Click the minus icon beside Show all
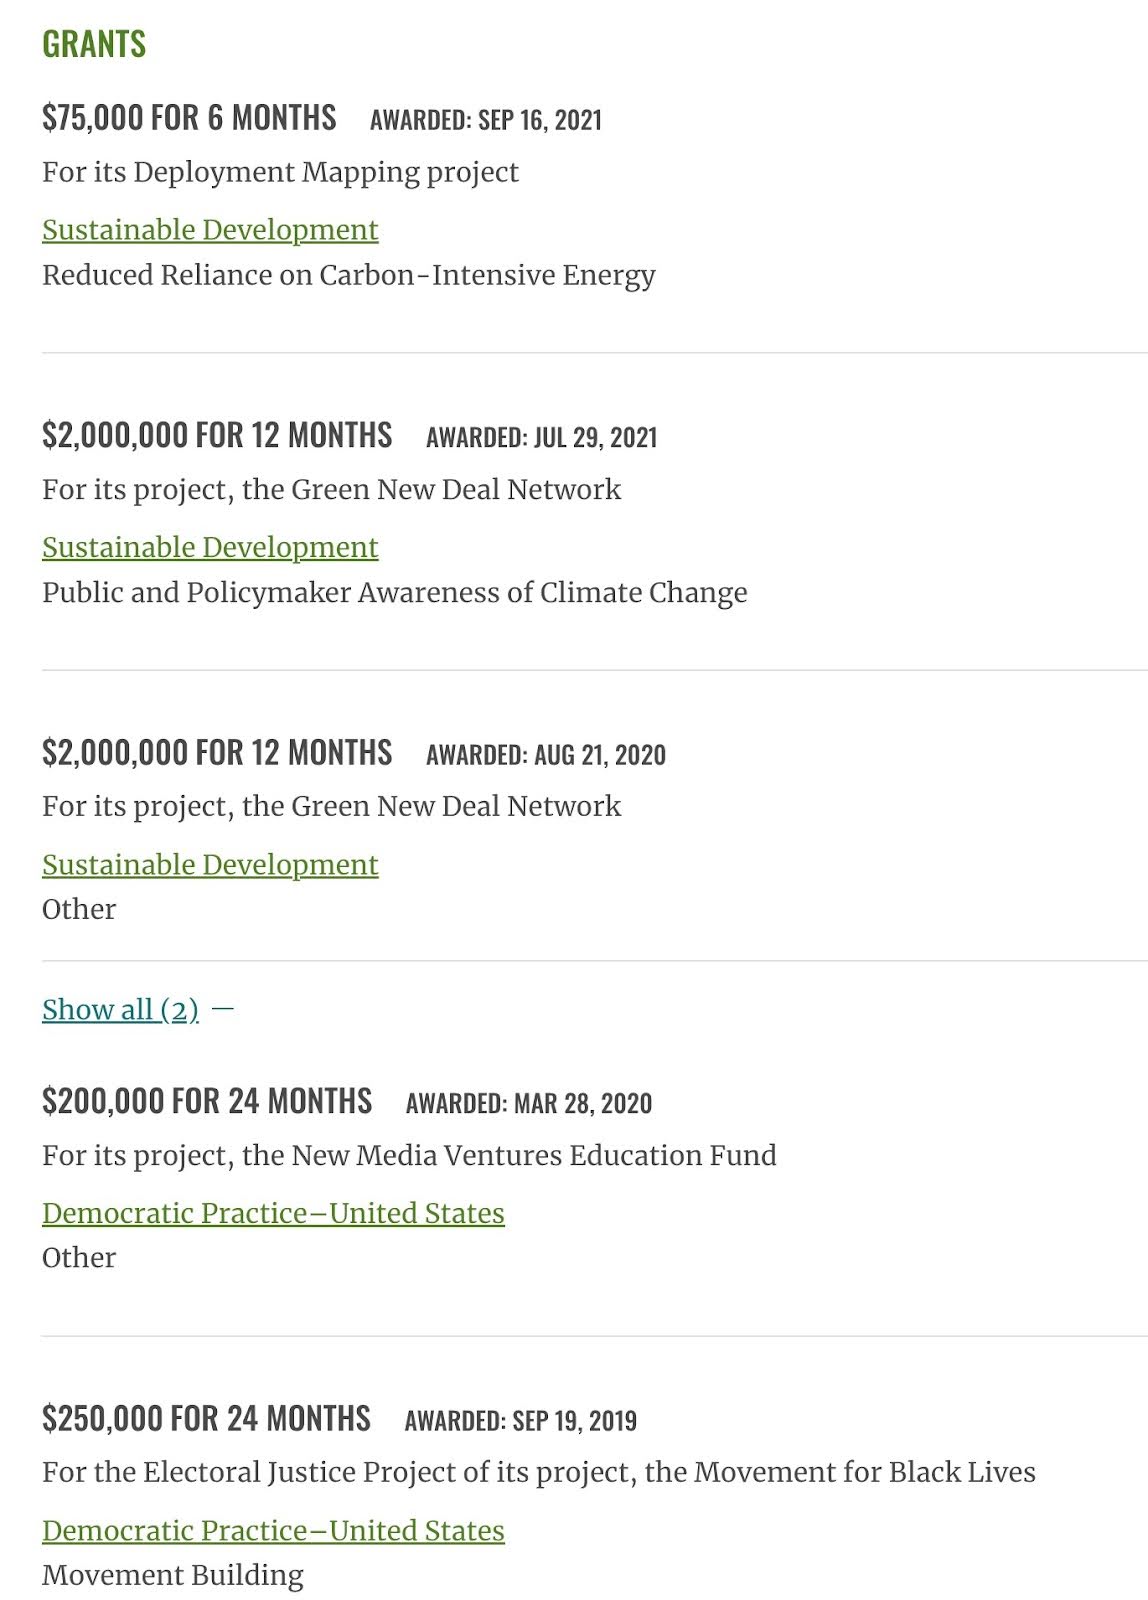 (x=223, y=1010)
